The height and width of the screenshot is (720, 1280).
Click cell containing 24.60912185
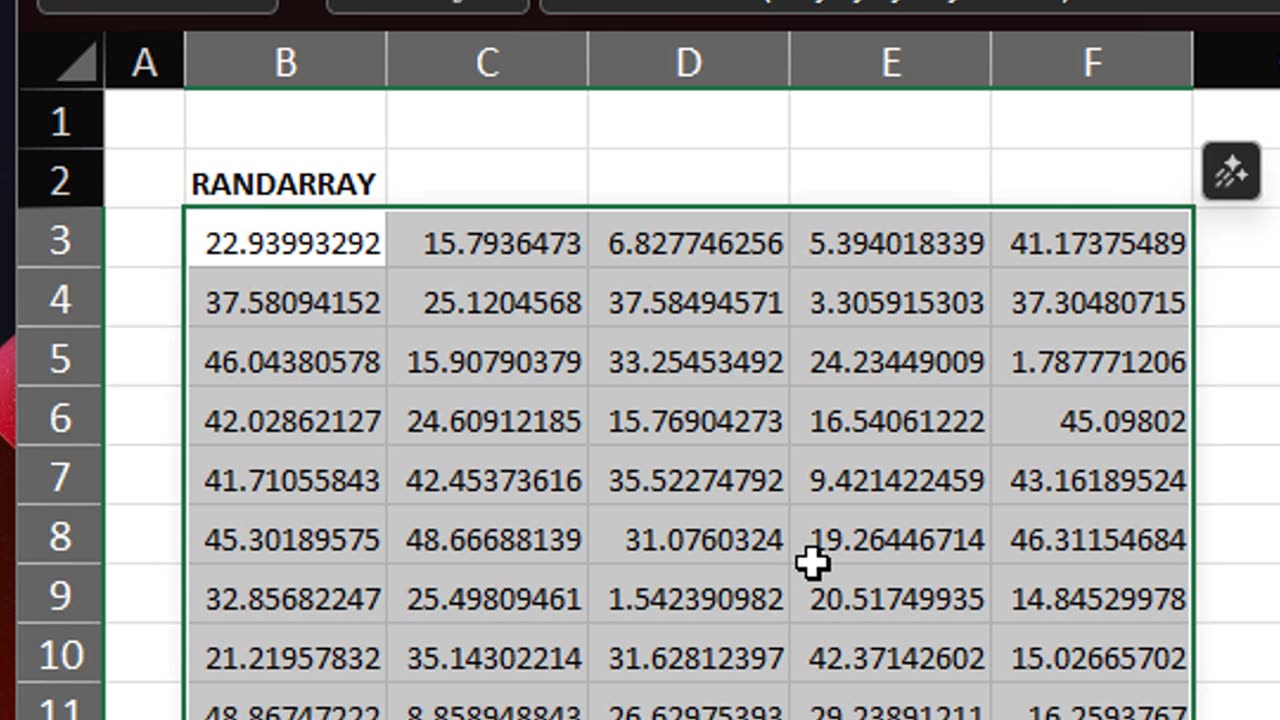(x=487, y=417)
